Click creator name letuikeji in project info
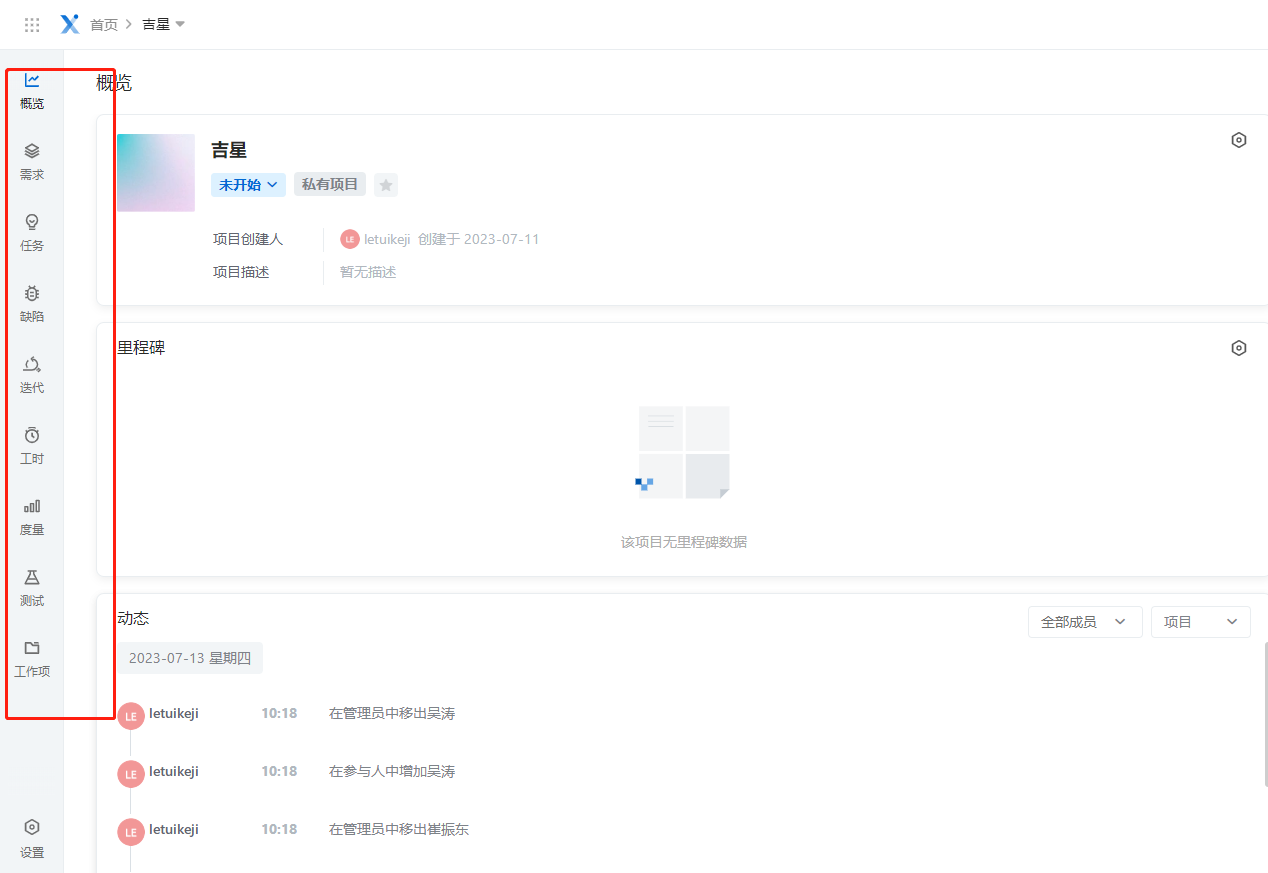 387,239
